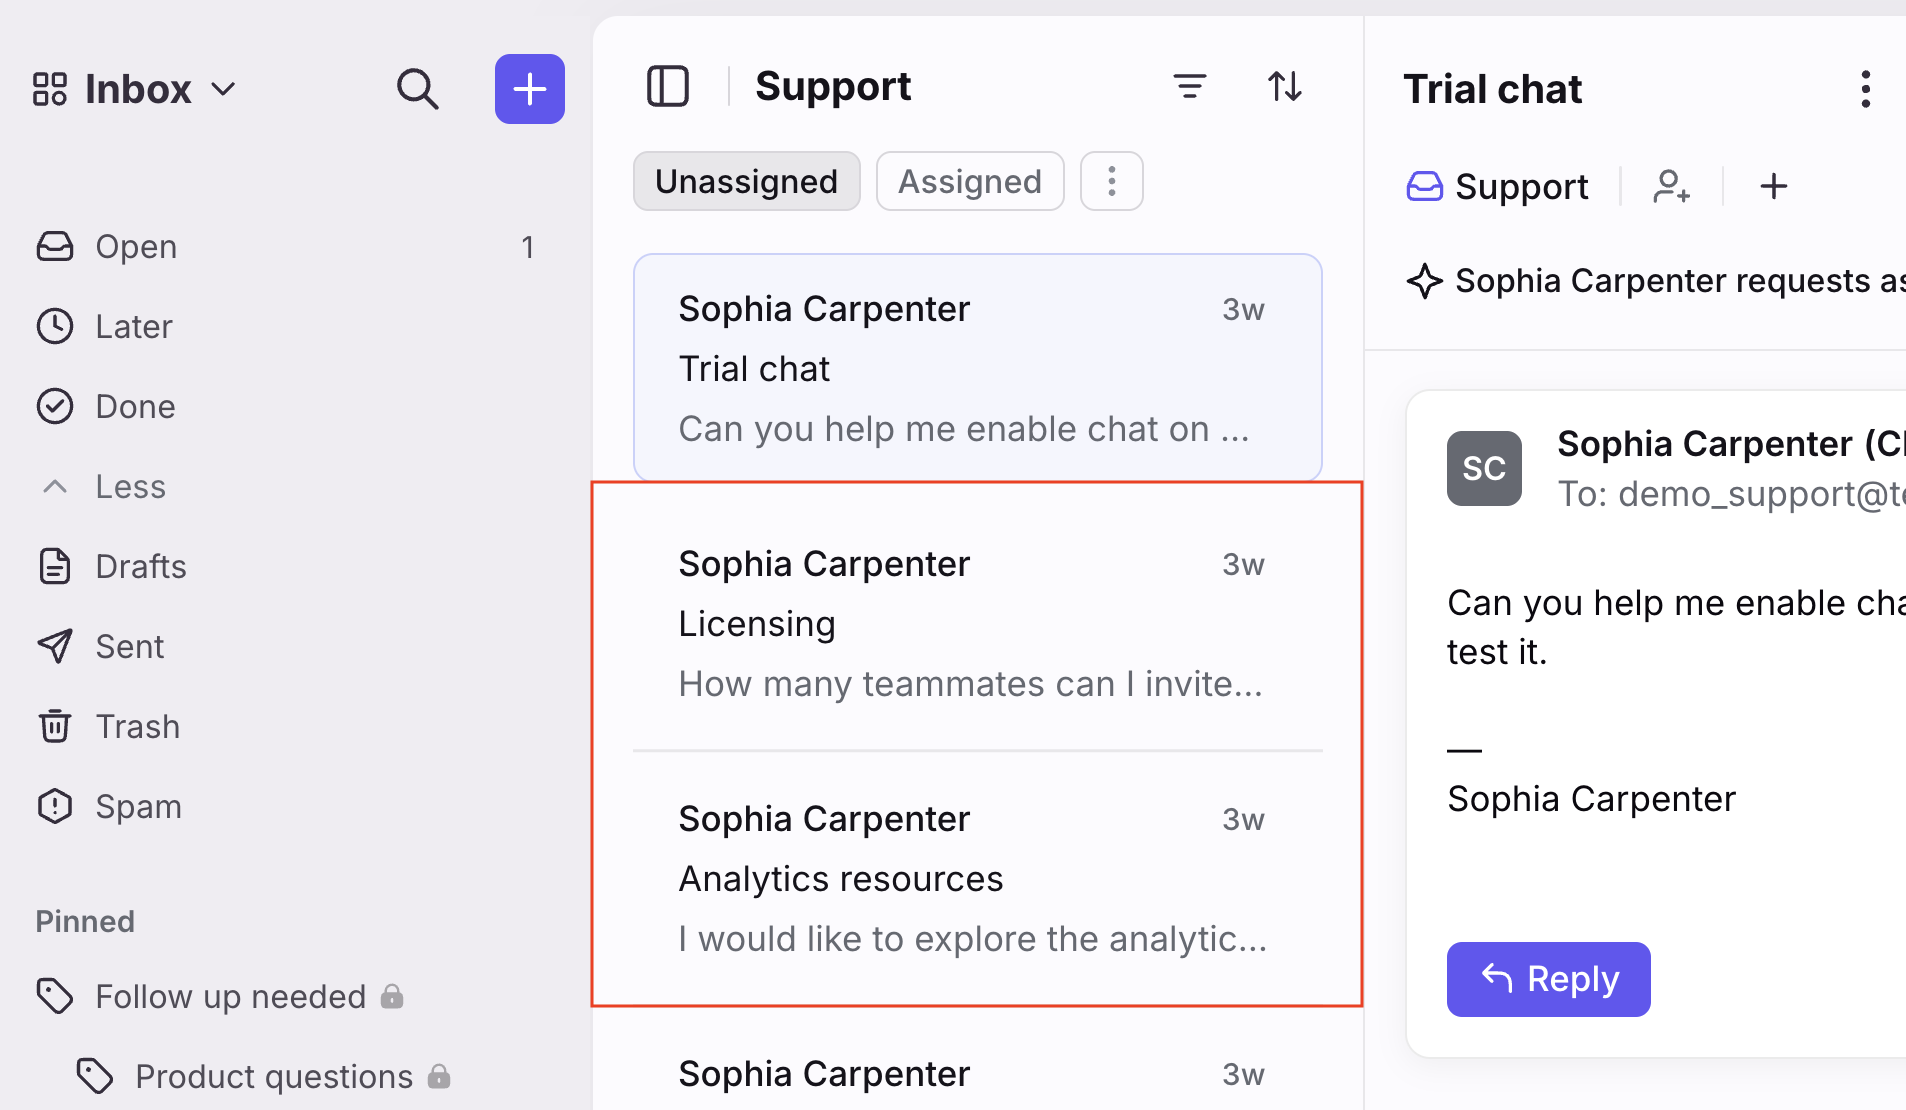Open the Licensing conversation
The height and width of the screenshot is (1110, 1906).
point(977,623)
